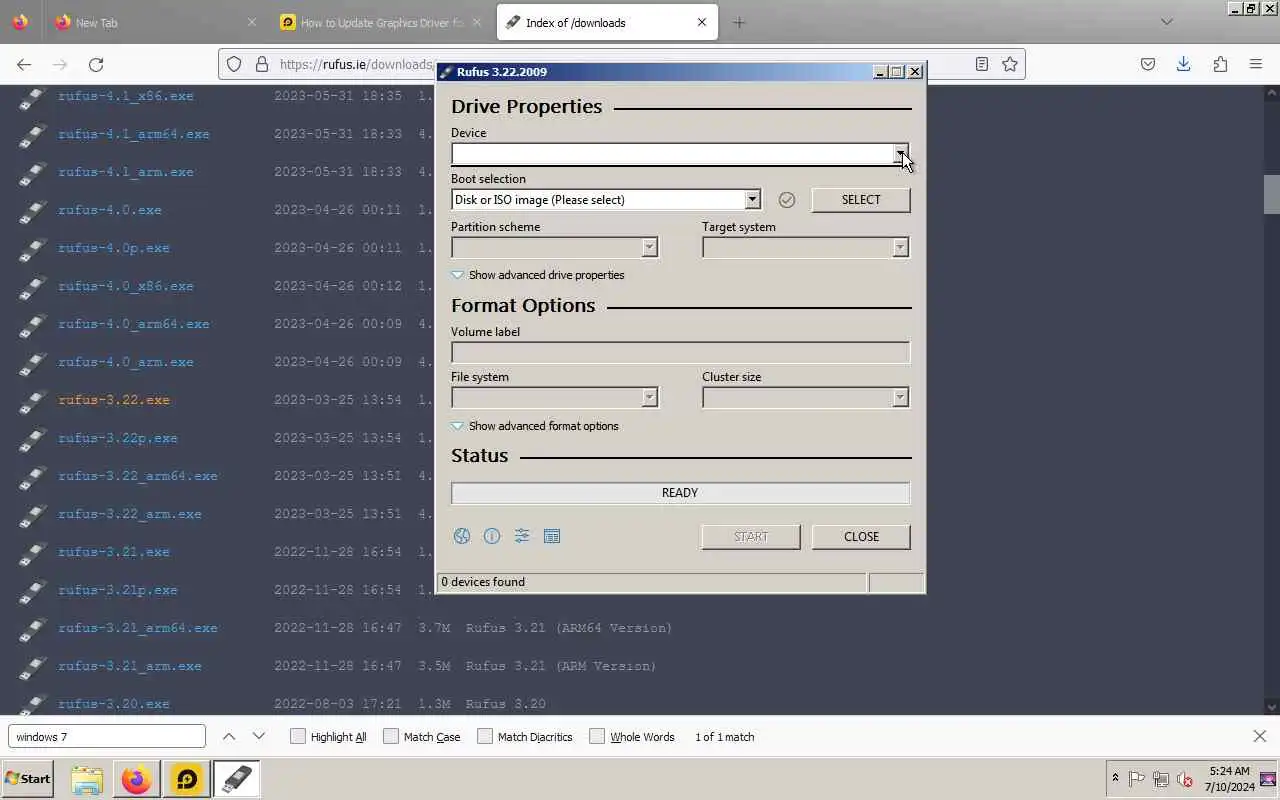This screenshot has height=800, width=1280.
Task: Open the Cluster size dropdown
Action: click(x=900, y=397)
